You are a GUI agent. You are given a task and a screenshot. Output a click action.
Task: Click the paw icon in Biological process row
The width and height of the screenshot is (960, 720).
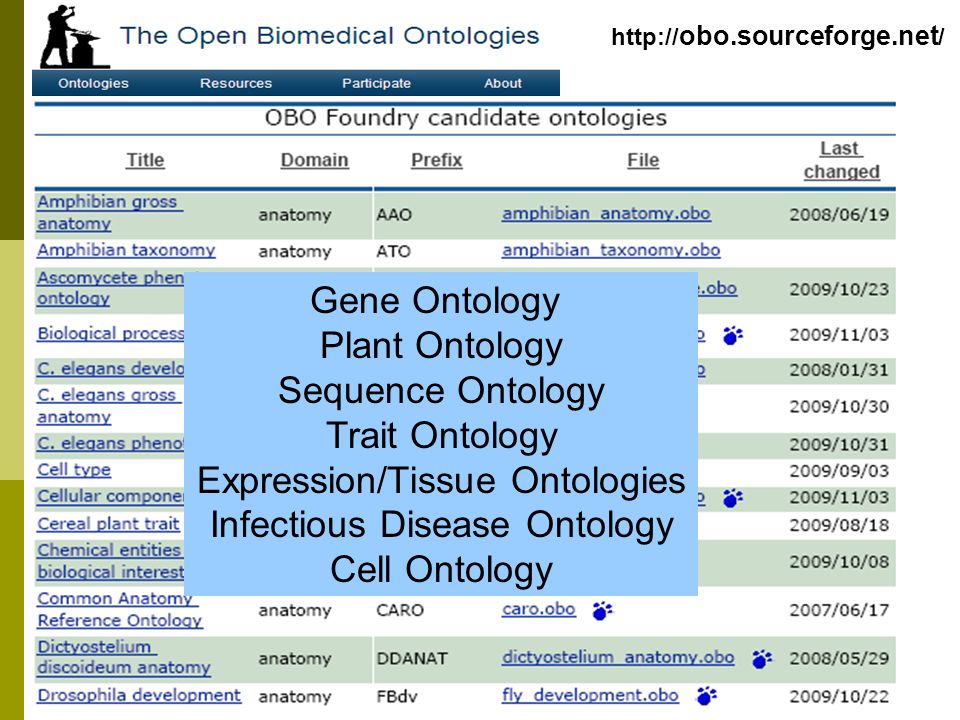coord(733,335)
